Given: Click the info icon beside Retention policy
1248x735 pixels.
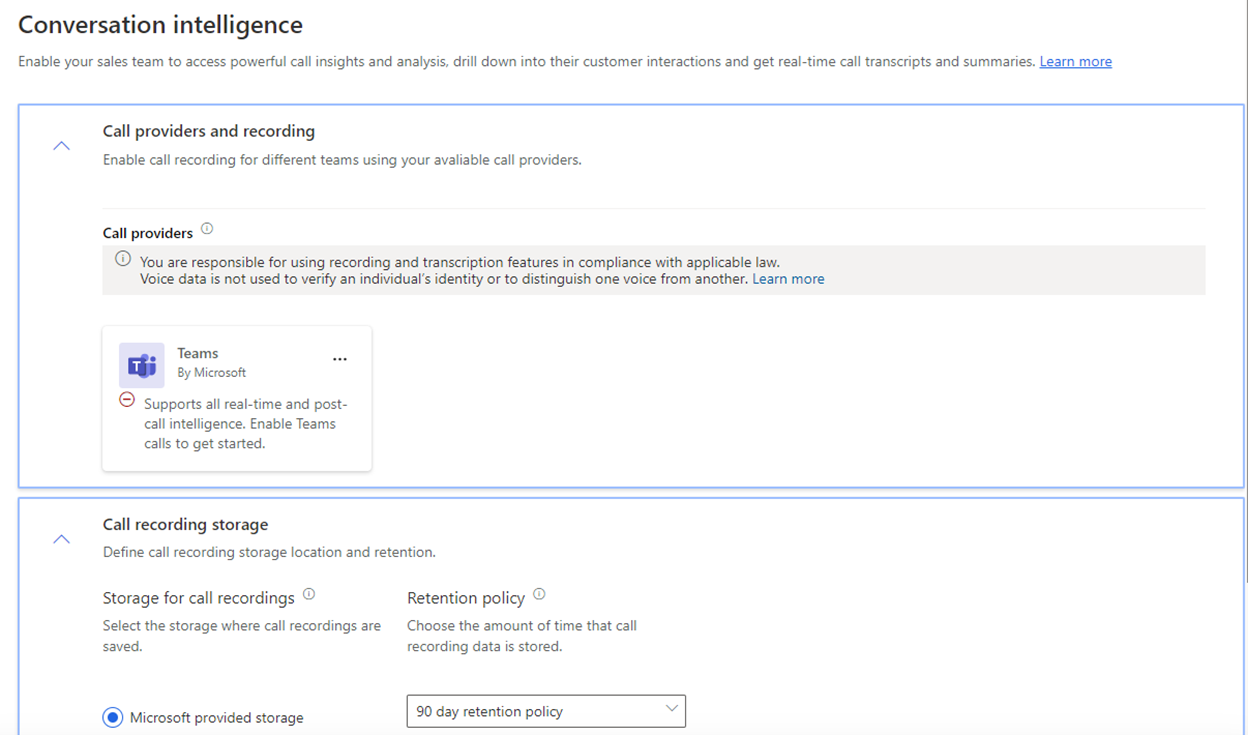Looking at the screenshot, I should pyautogui.click(x=539, y=594).
